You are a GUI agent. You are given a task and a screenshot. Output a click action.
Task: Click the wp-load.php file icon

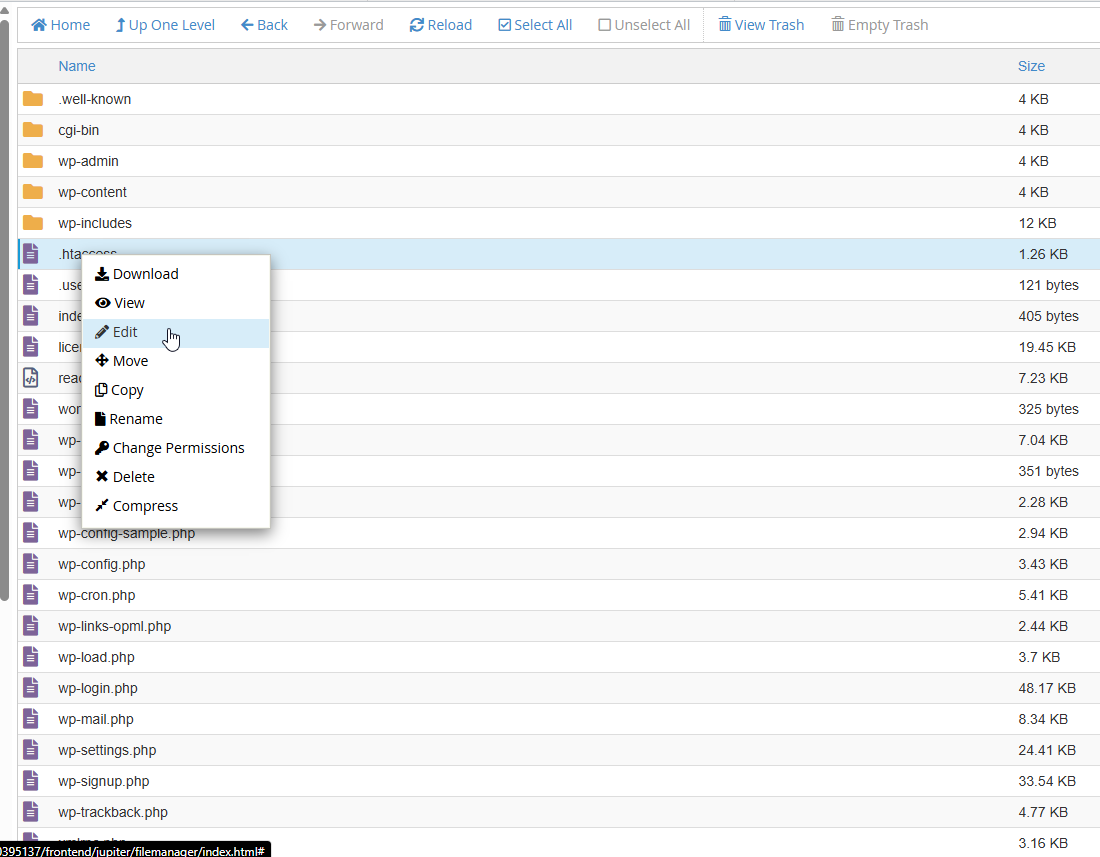pos(31,657)
